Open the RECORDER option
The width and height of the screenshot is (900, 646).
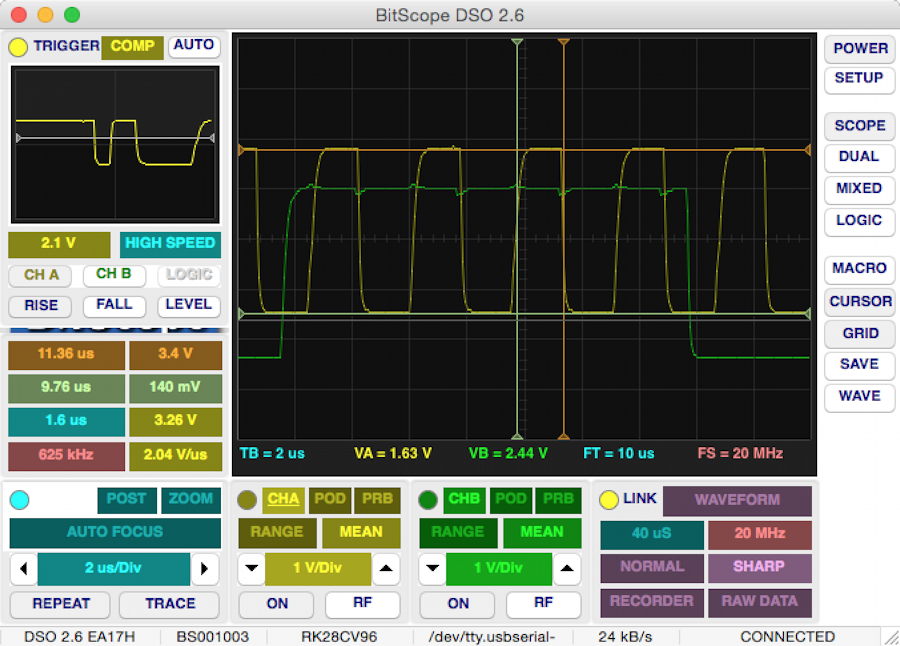click(651, 602)
